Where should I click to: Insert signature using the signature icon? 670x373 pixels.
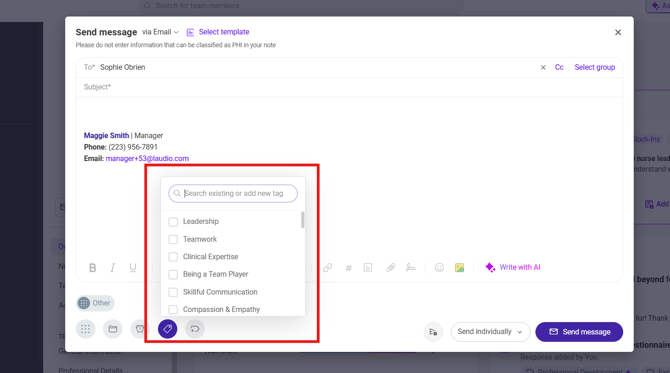(411, 268)
